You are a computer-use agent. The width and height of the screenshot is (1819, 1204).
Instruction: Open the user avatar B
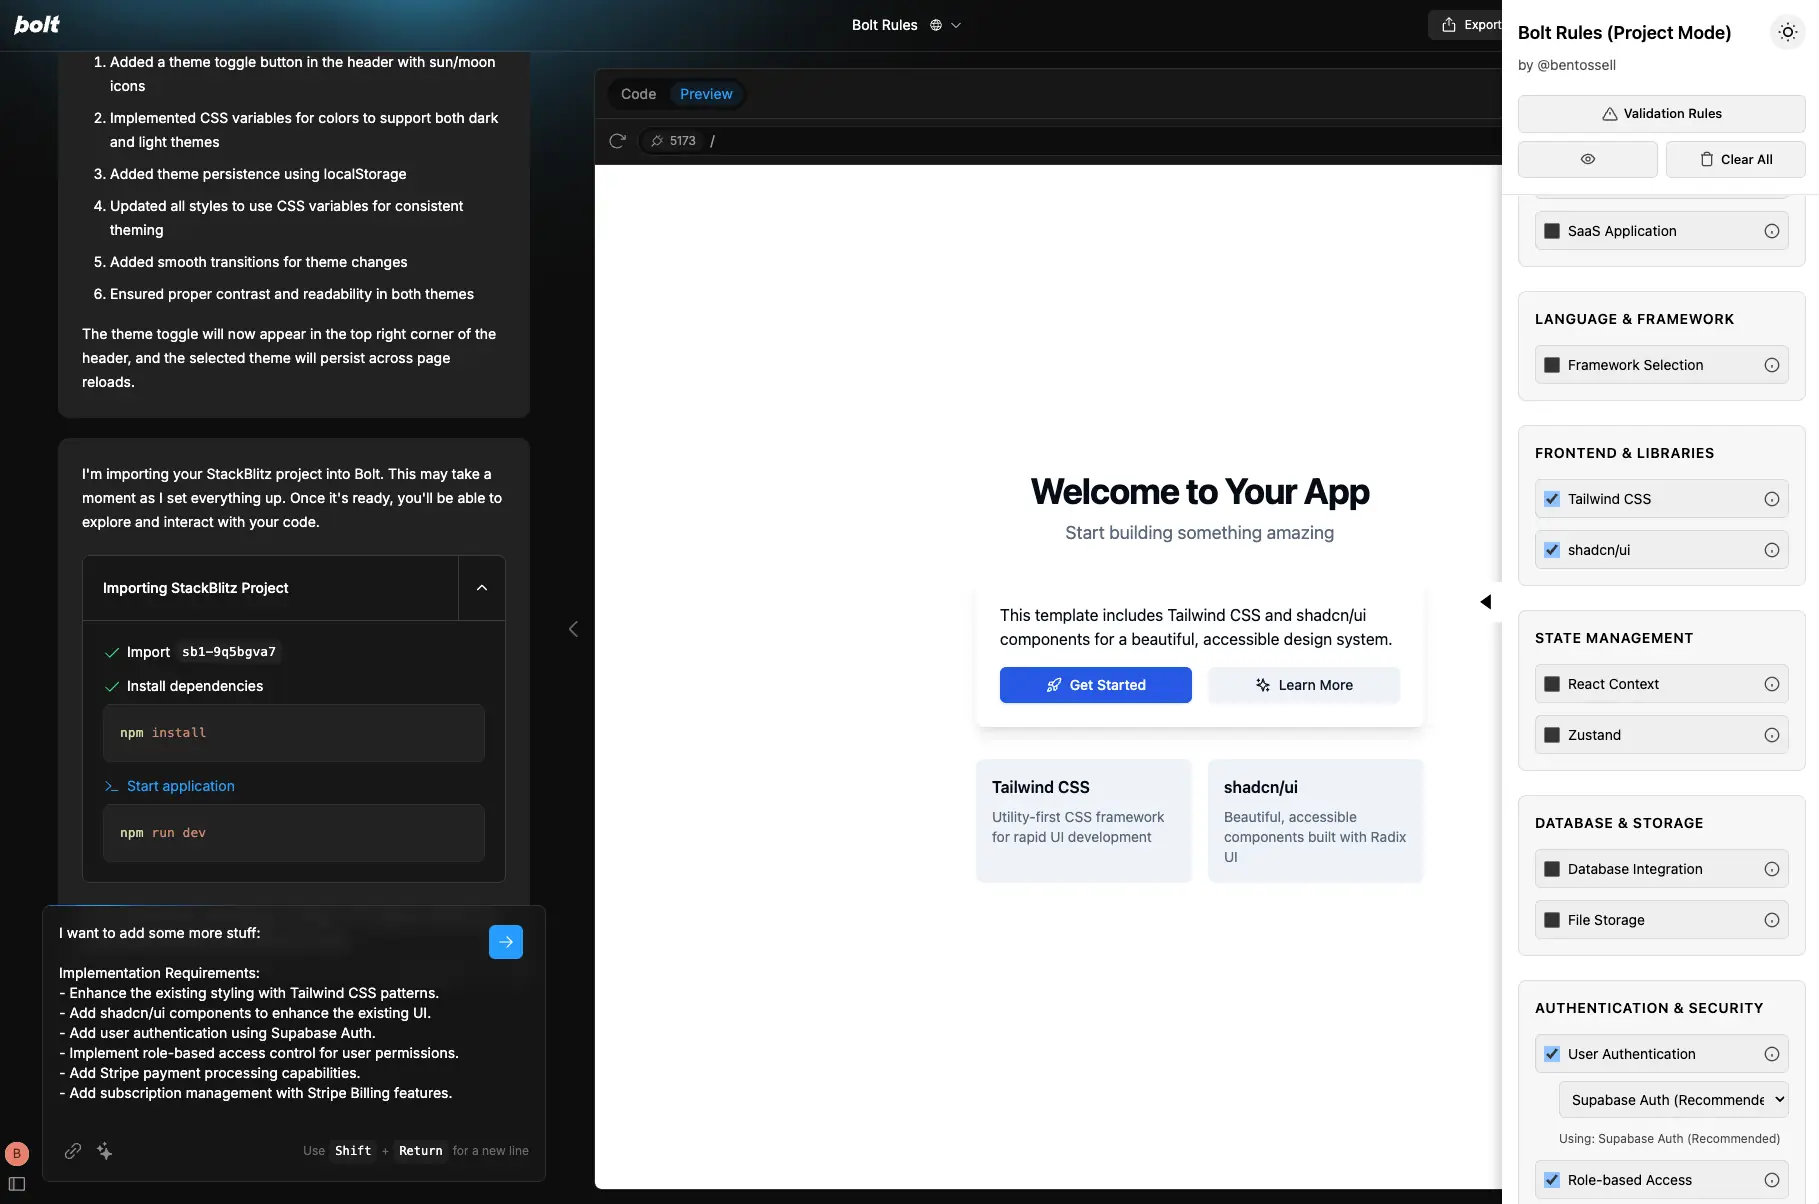pyautogui.click(x=17, y=1154)
